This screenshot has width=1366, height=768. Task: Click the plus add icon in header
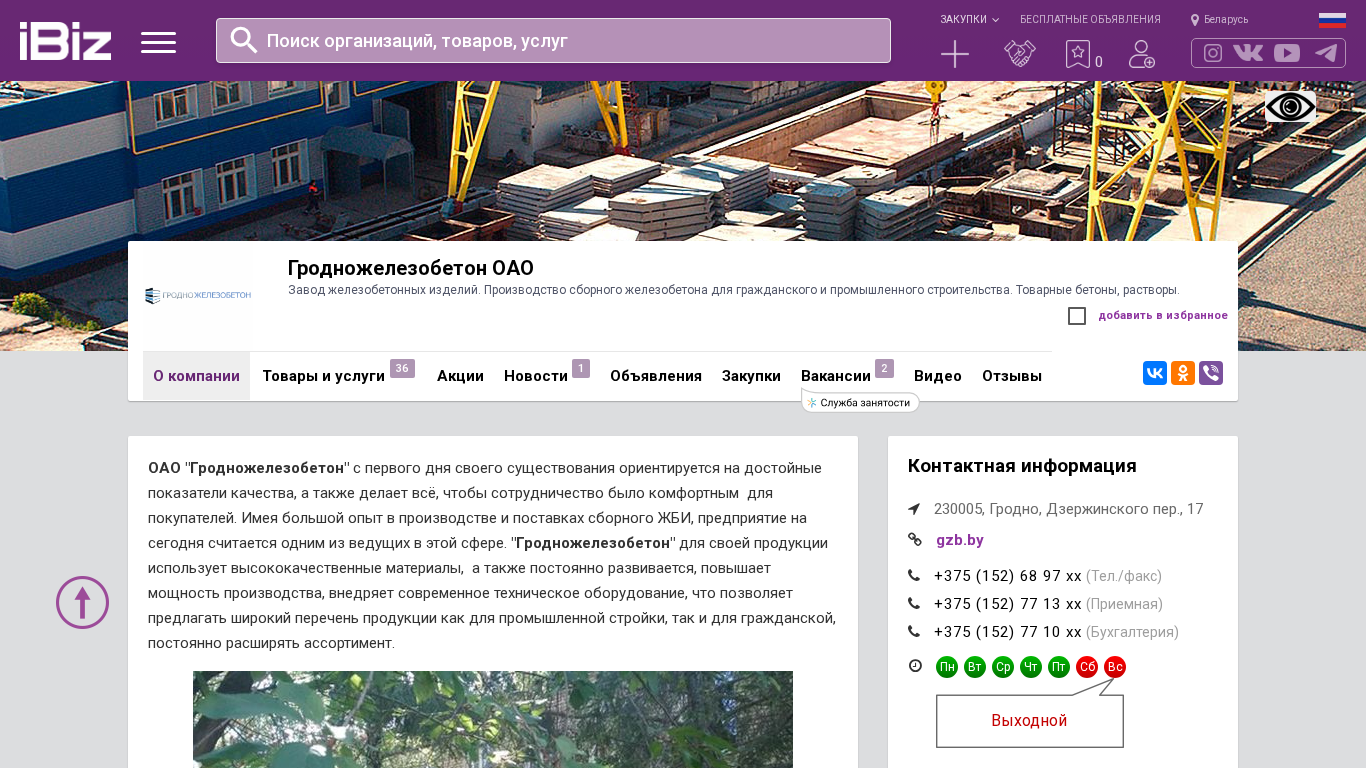955,54
